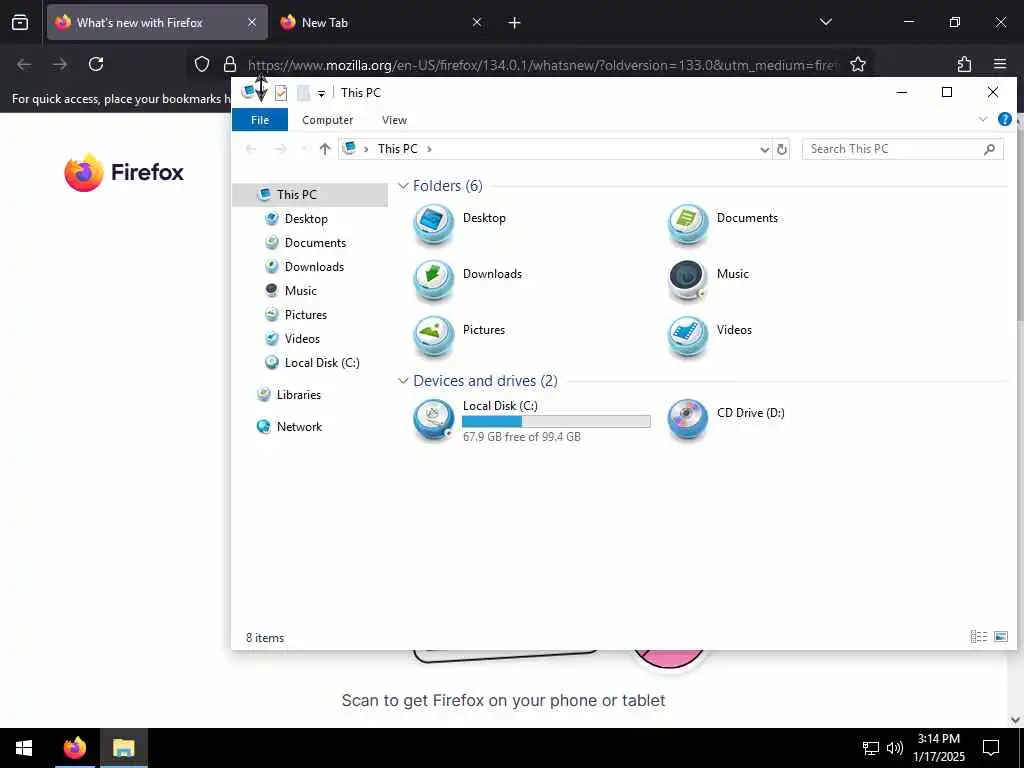The height and width of the screenshot is (768, 1024).
Task: Reload the page in Firefox
Action: [x=96, y=64]
